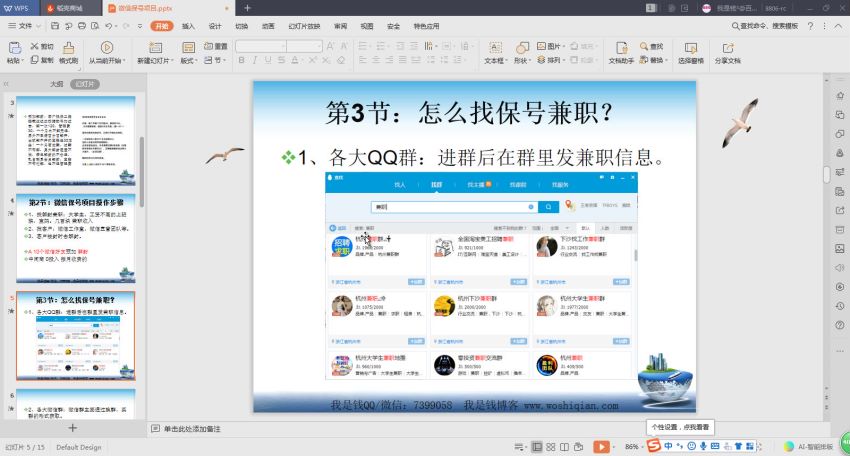Open the View (视图) ribbon tab
Screen dimensions: 850x456
pyautogui.click(x=367, y=26)
